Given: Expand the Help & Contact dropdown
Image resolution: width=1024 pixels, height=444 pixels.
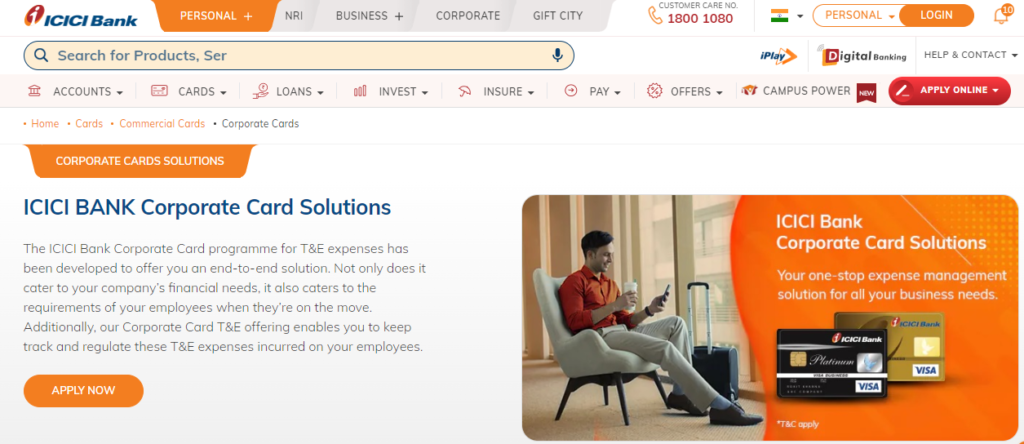Looking at the screenshot, I should pyautogui.click(x=970, y=55).
